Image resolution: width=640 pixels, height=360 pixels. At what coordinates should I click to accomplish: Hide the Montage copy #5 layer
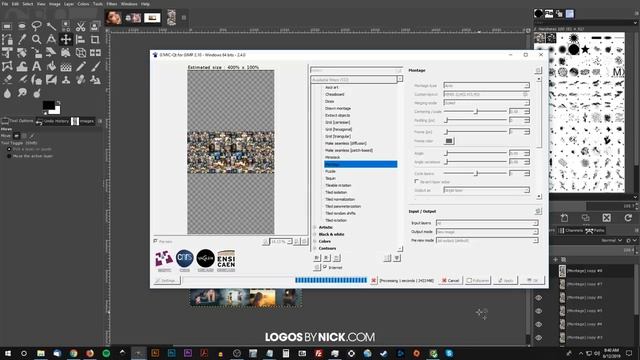point(538,311)
